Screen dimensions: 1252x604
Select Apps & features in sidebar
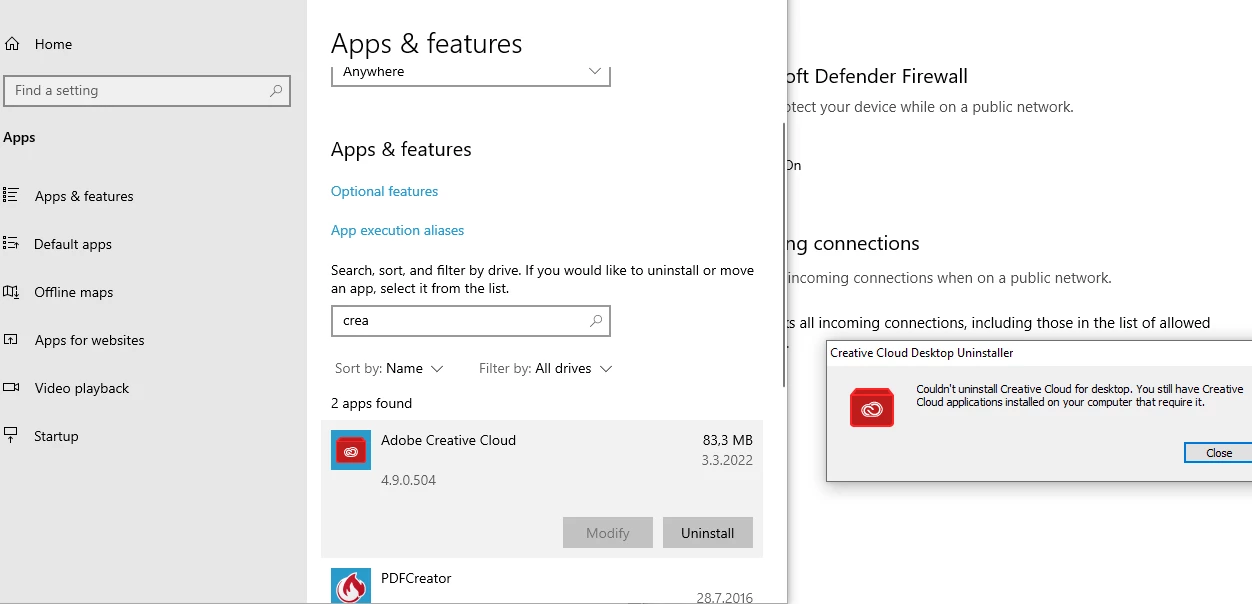tap(84, 196)
